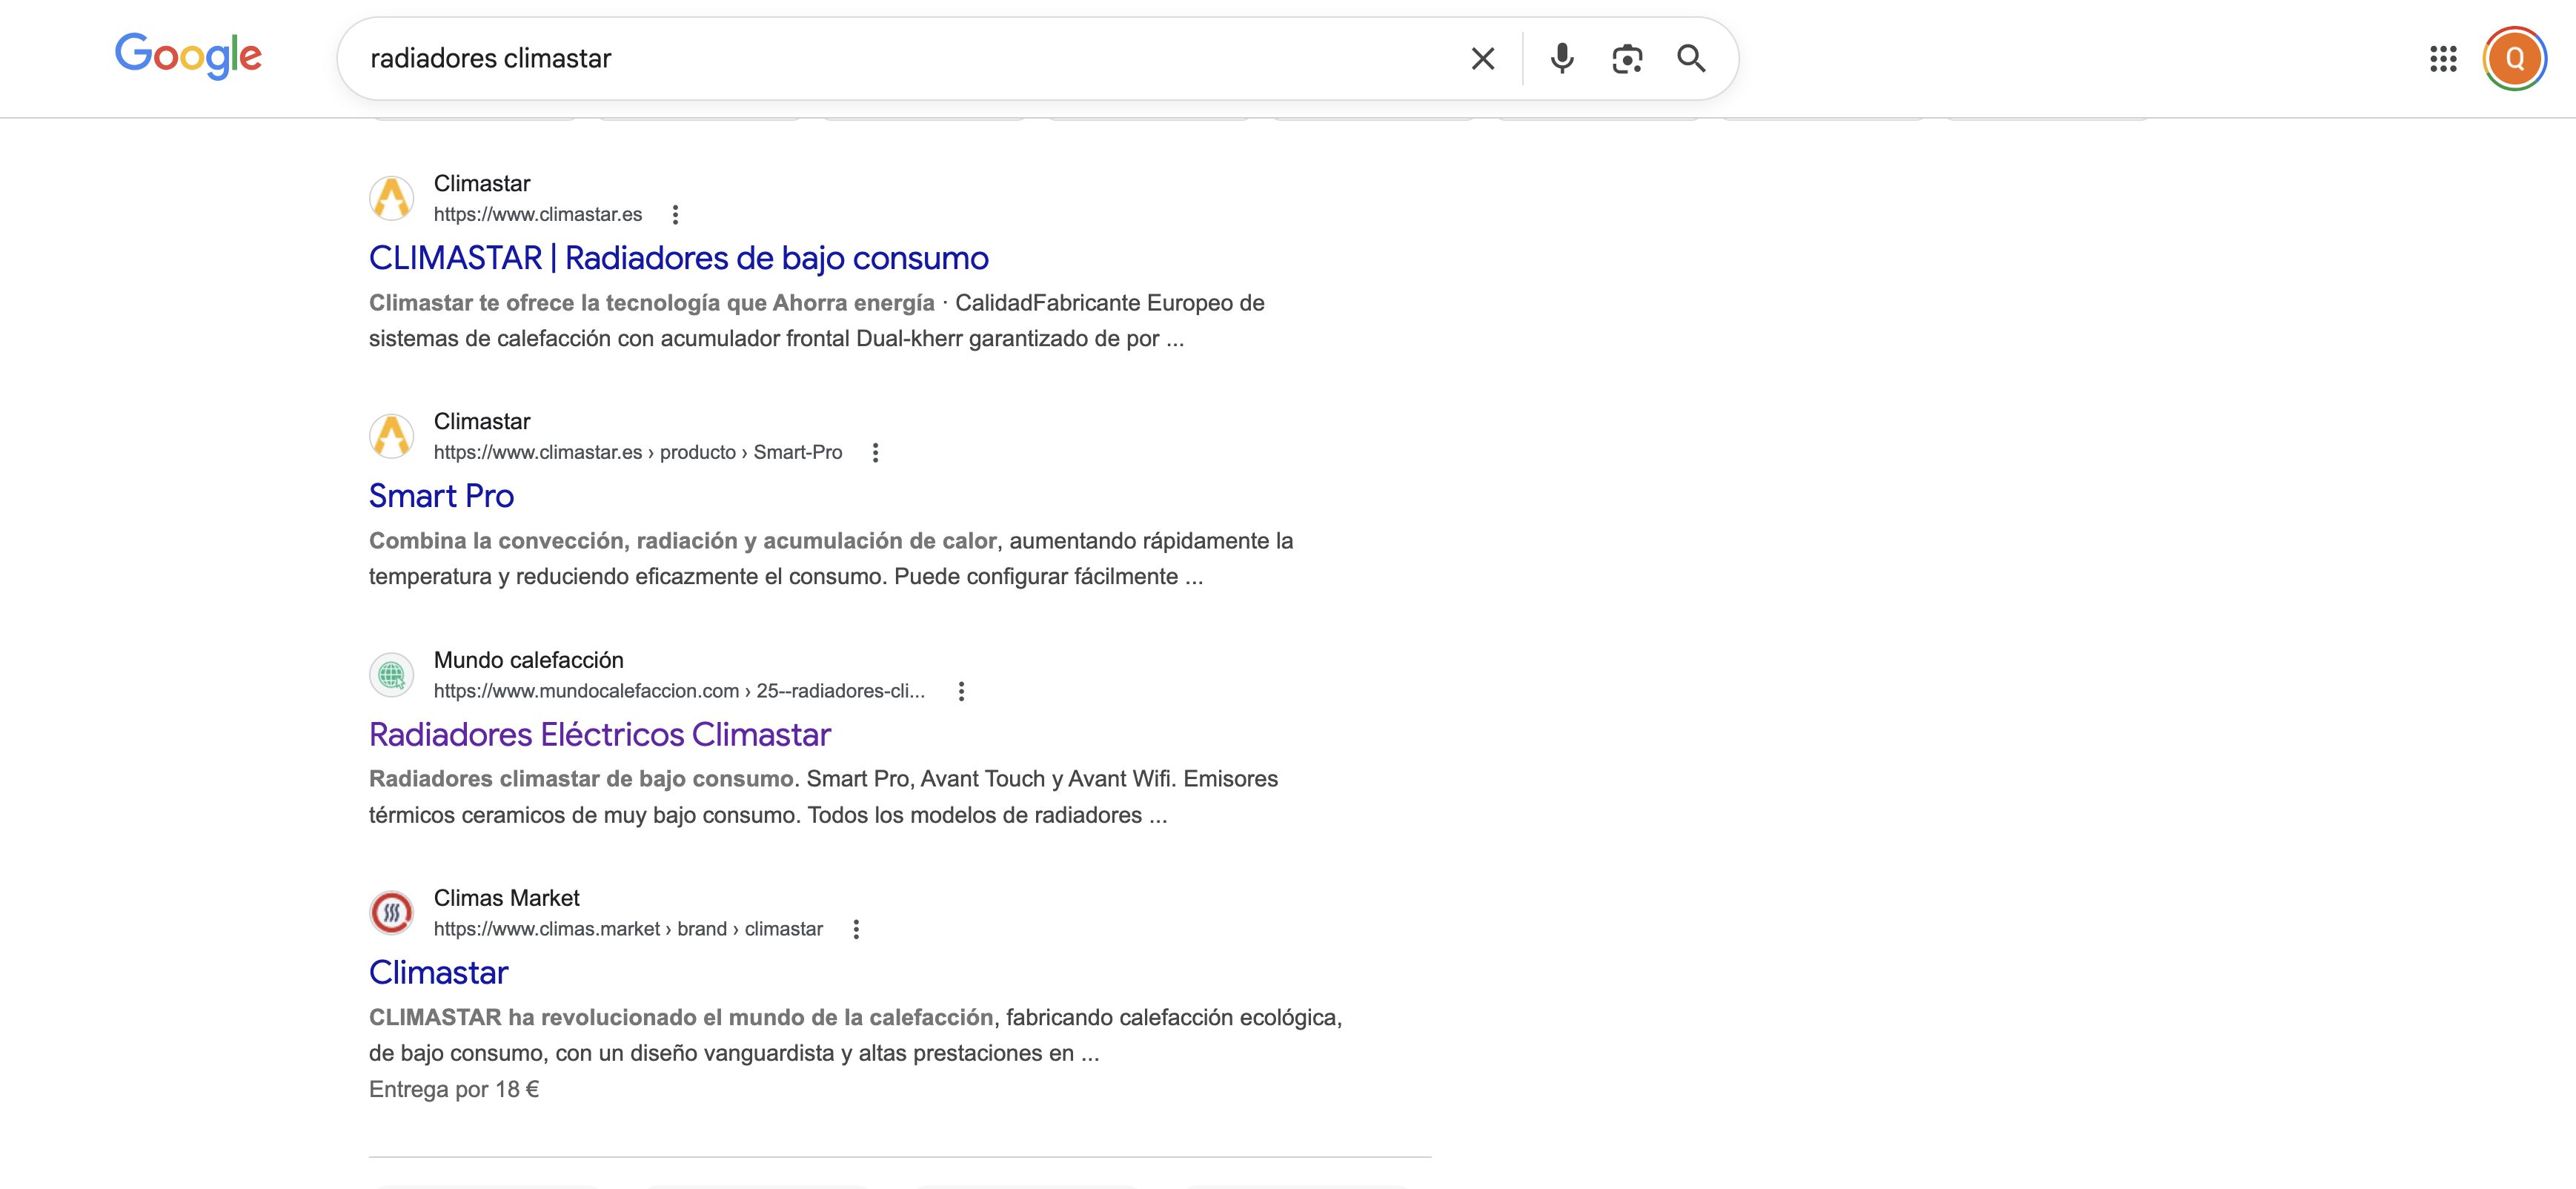The width and height of the screenshot is (2576, 1189).
Task: Click the Climas Market favicon
Action: click(392, 912)
